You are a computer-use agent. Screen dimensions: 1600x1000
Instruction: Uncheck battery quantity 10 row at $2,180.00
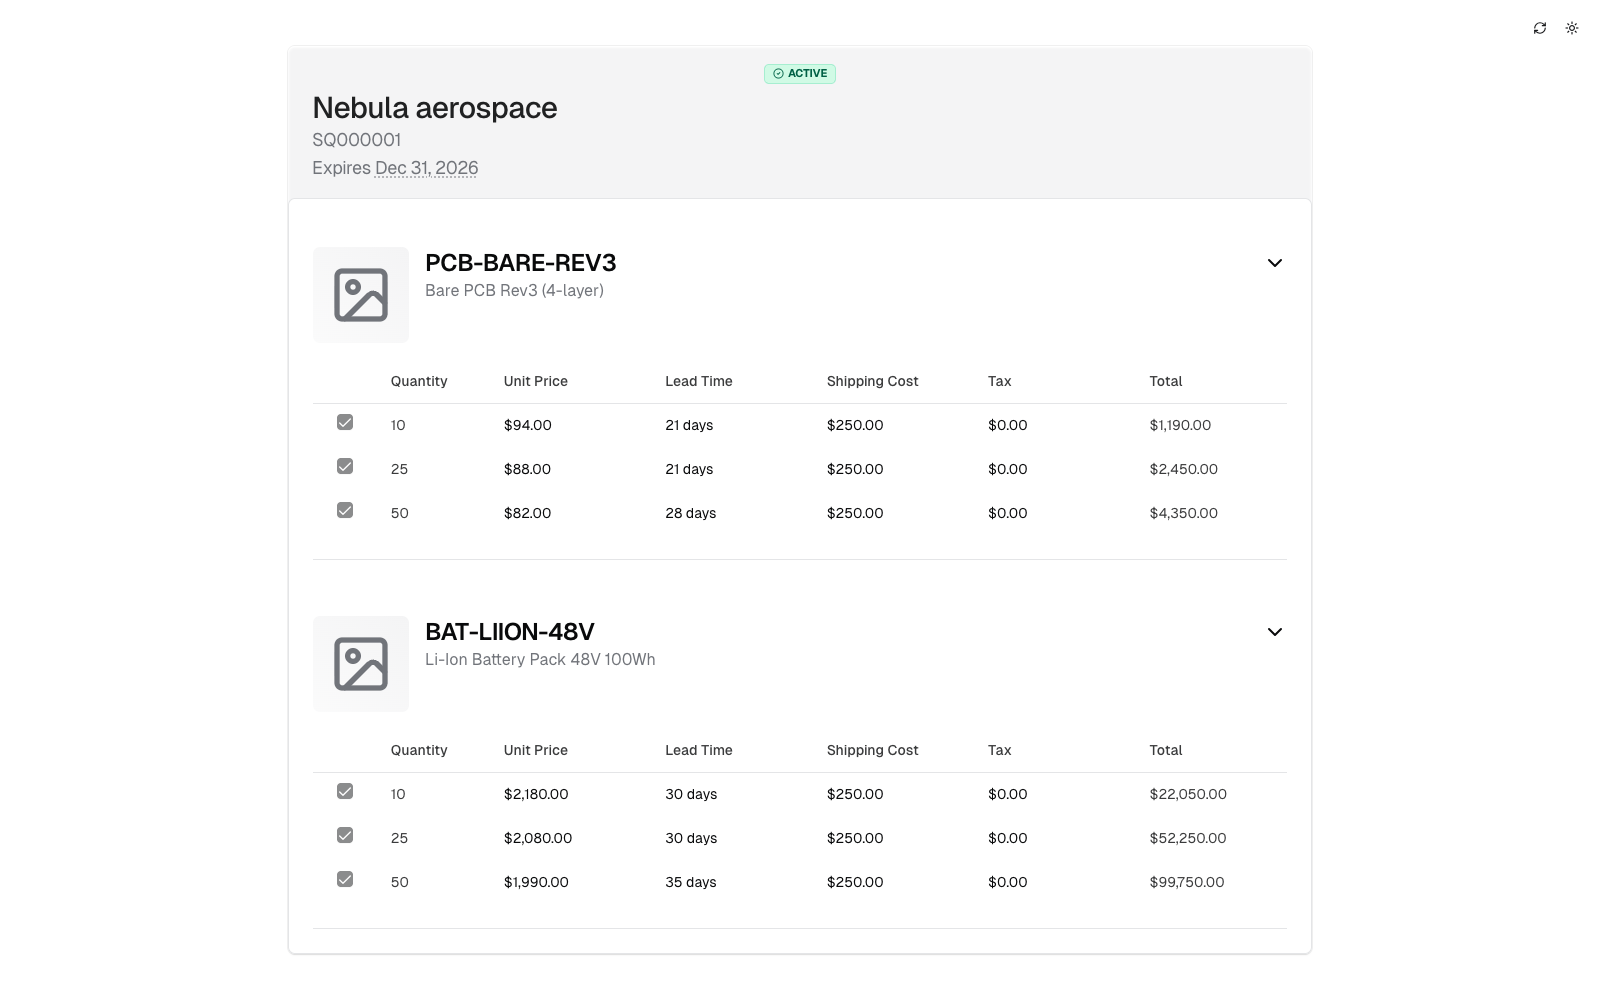coord(345,791)
